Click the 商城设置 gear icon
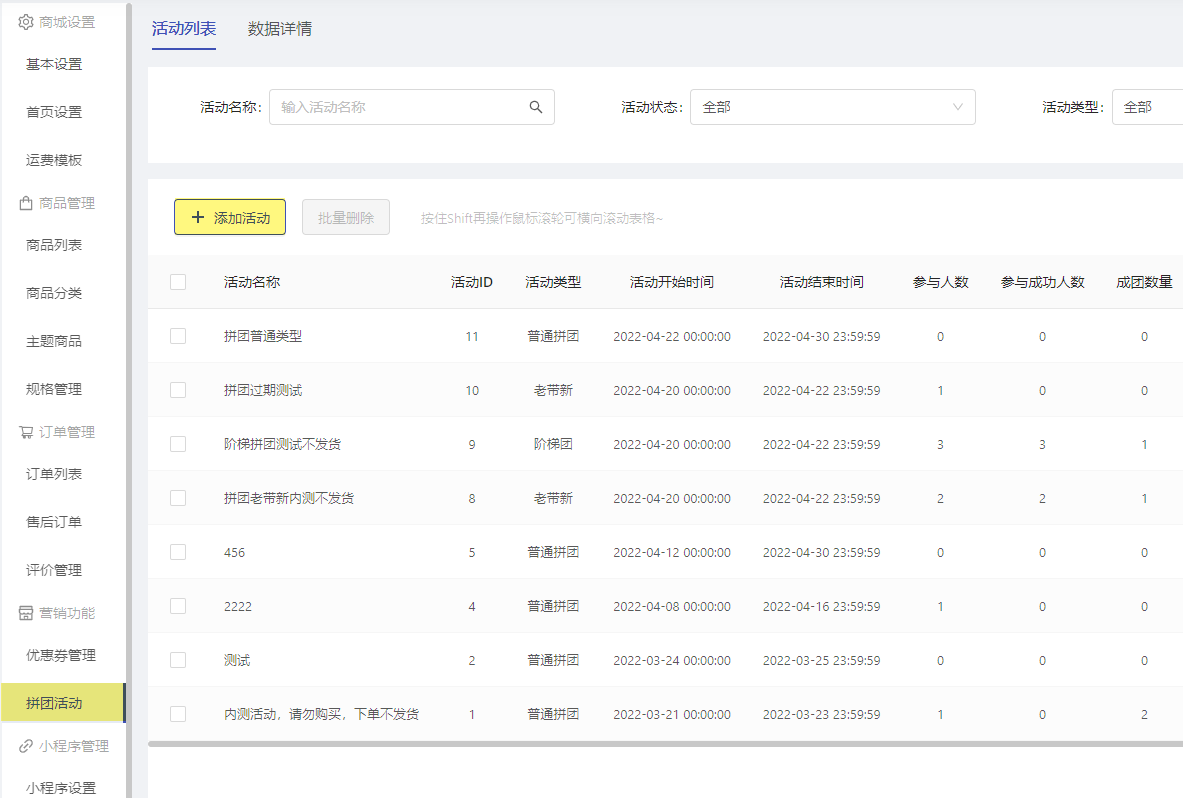This screenshot has width=1183, height=798. tap(26, 22)
